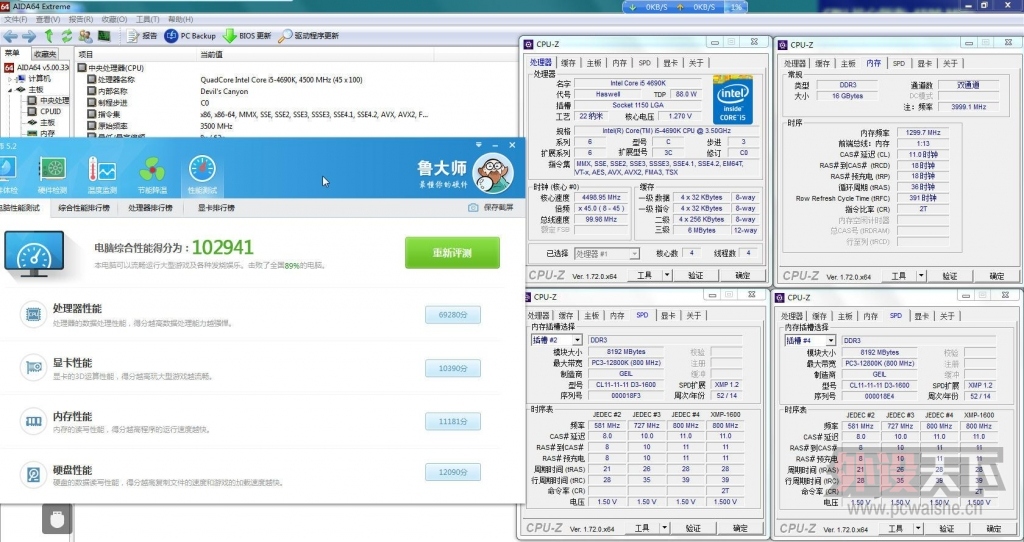Go back with AIDA64 back arrow
The width and height of the screenshot is (1024, 542).
(10, 36)
